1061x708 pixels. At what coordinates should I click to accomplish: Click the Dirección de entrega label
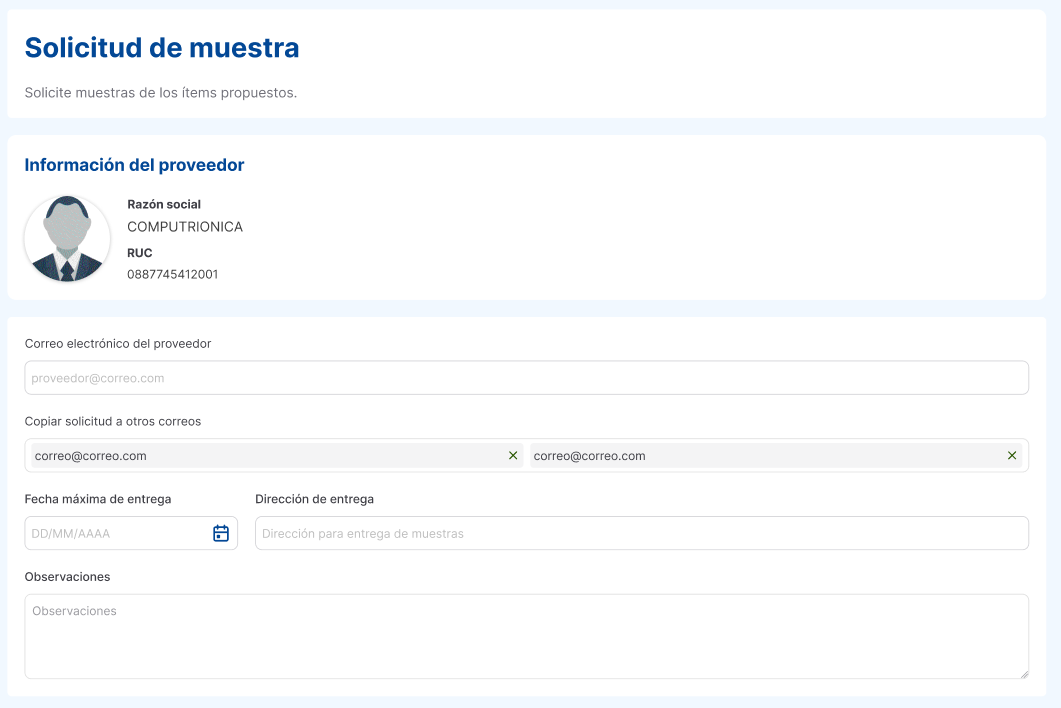[314, 498]
